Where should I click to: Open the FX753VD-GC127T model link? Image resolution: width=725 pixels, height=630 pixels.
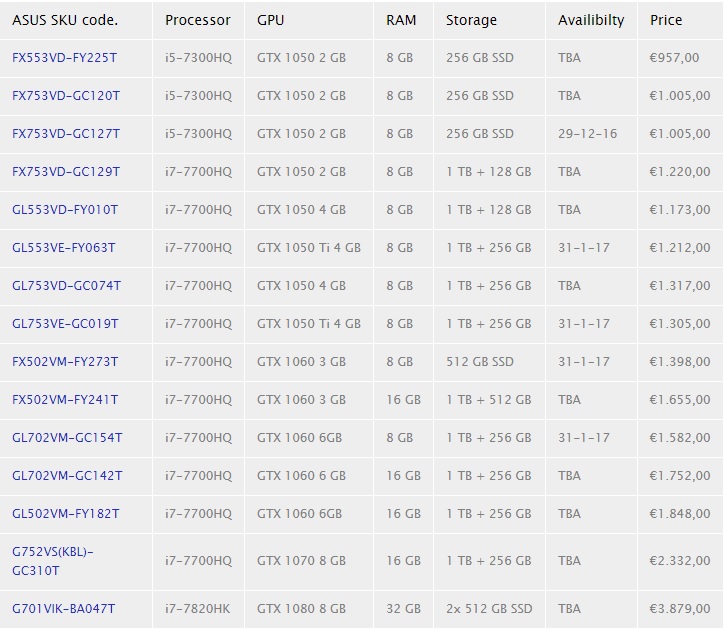(x=66, y=134)
